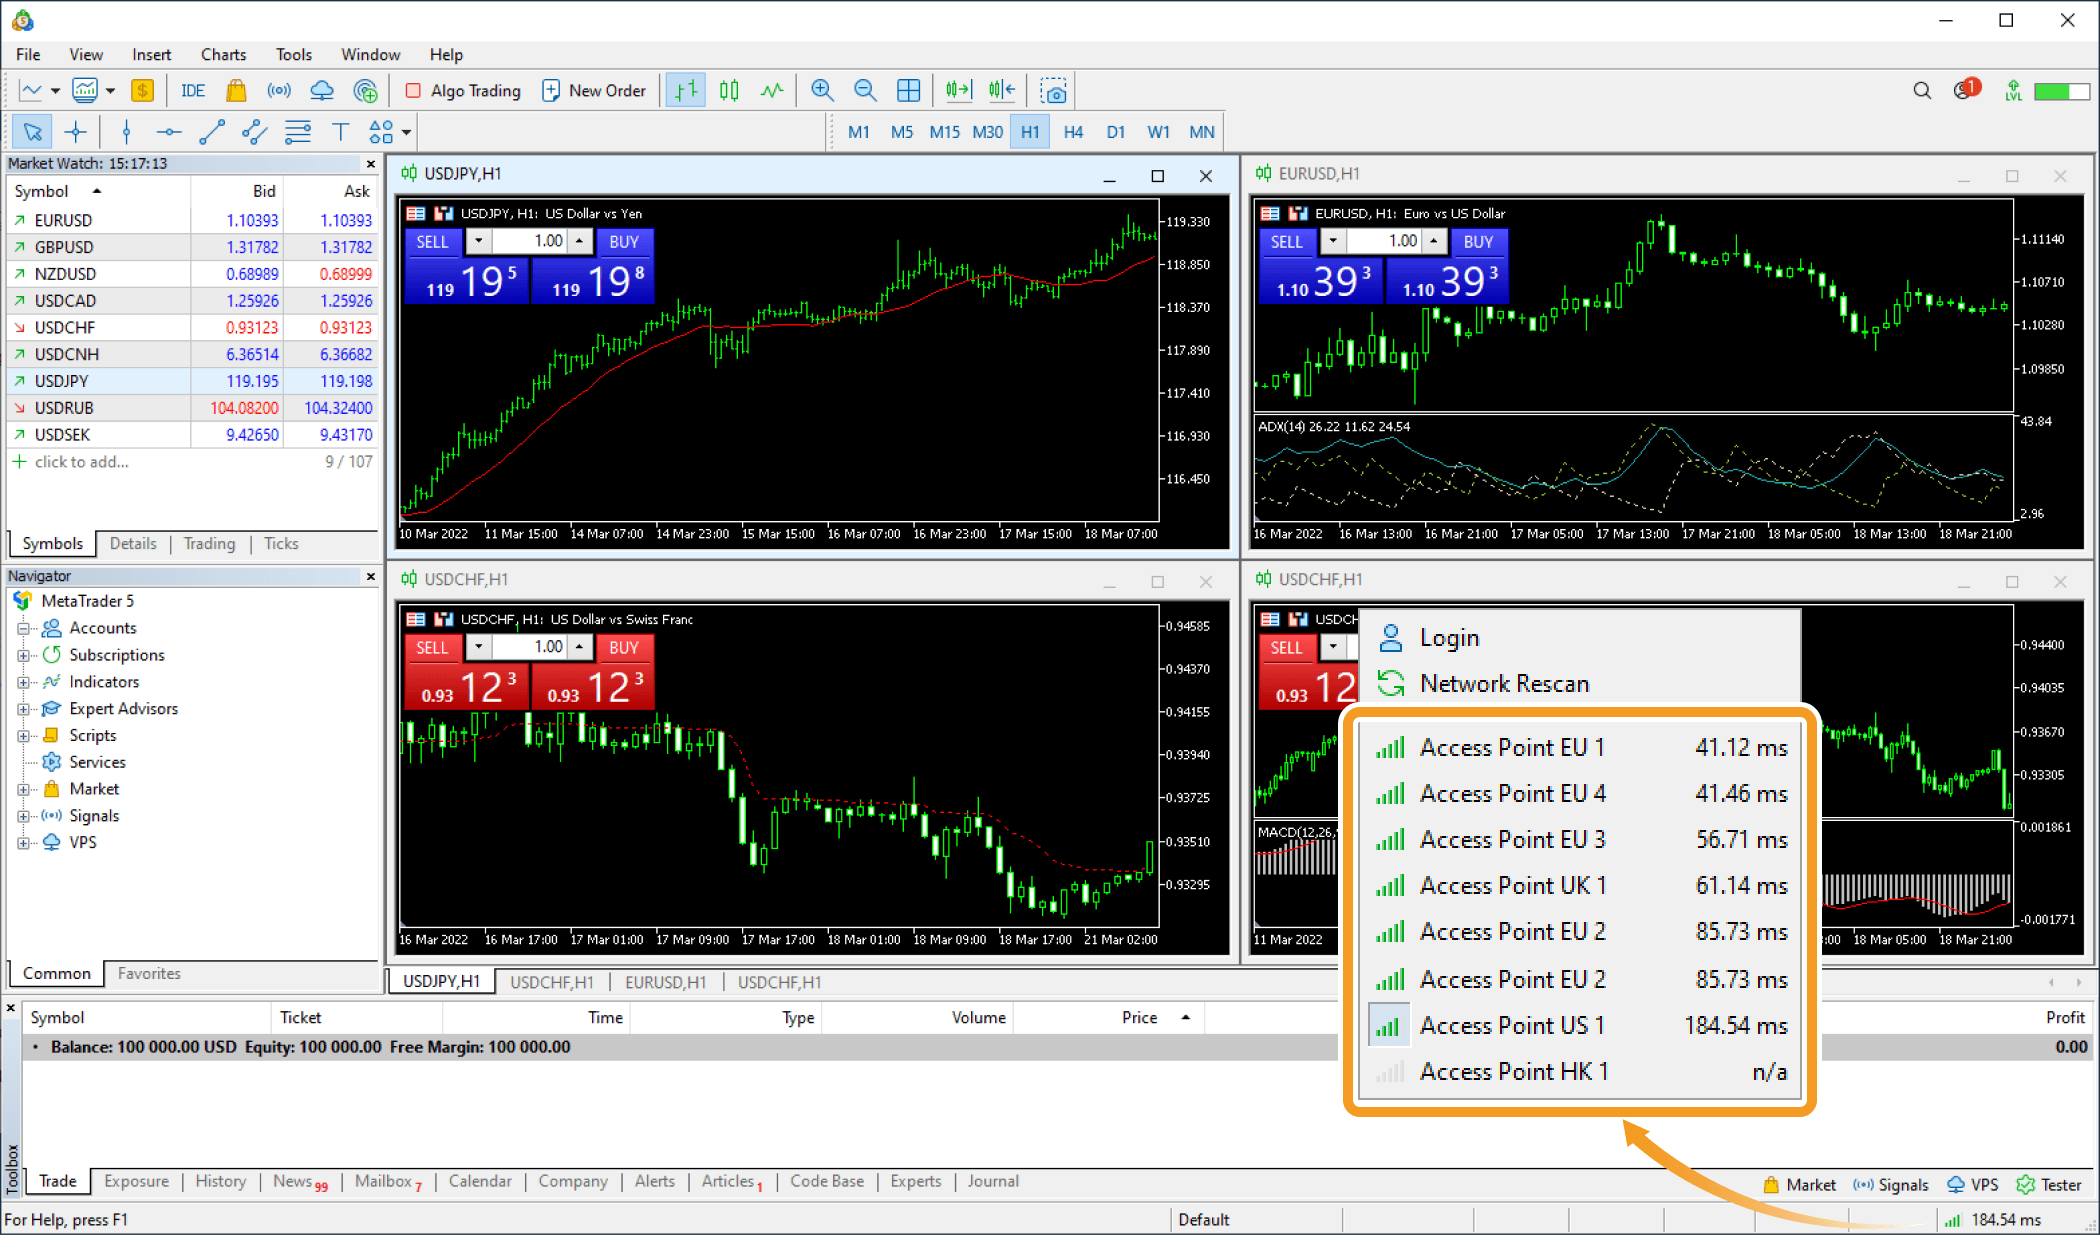Open USDJPY volume dropdown arrow
The image size is (2100, 1244).
pyautogui.click(x=478, y=241)
